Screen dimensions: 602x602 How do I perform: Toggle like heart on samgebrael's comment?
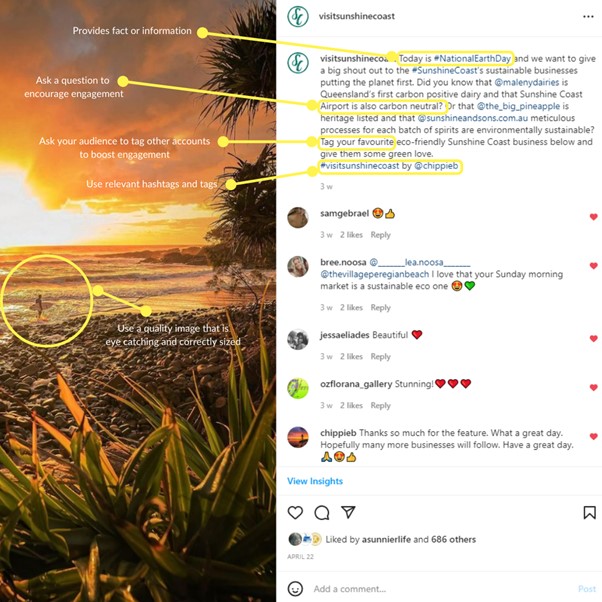(x=594, y=217)
